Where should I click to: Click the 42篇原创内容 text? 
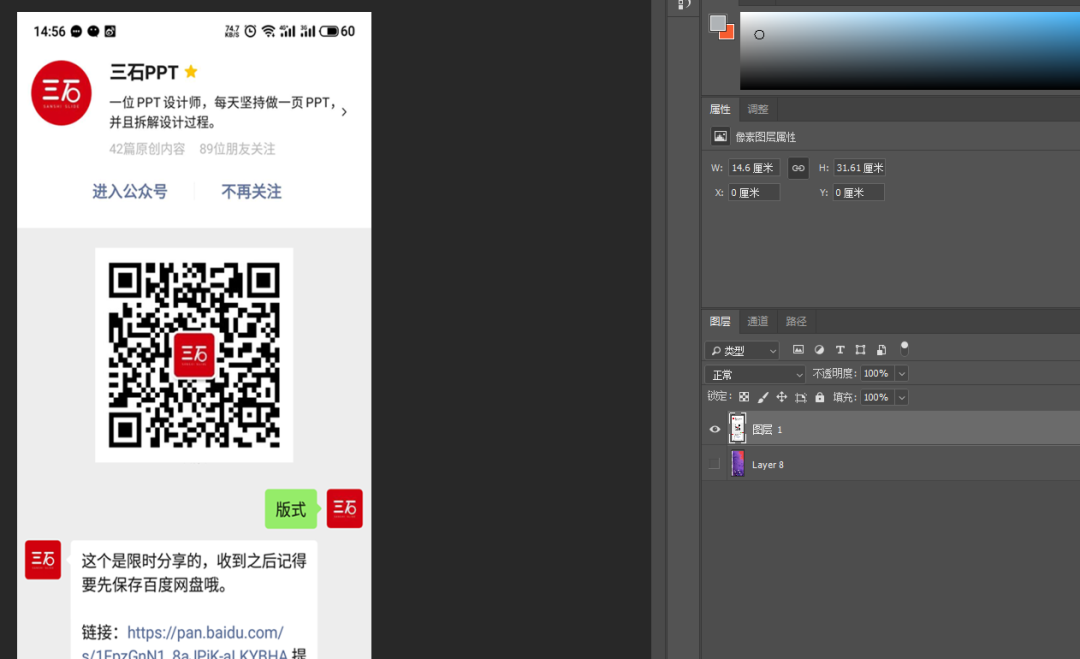(147, 149)
